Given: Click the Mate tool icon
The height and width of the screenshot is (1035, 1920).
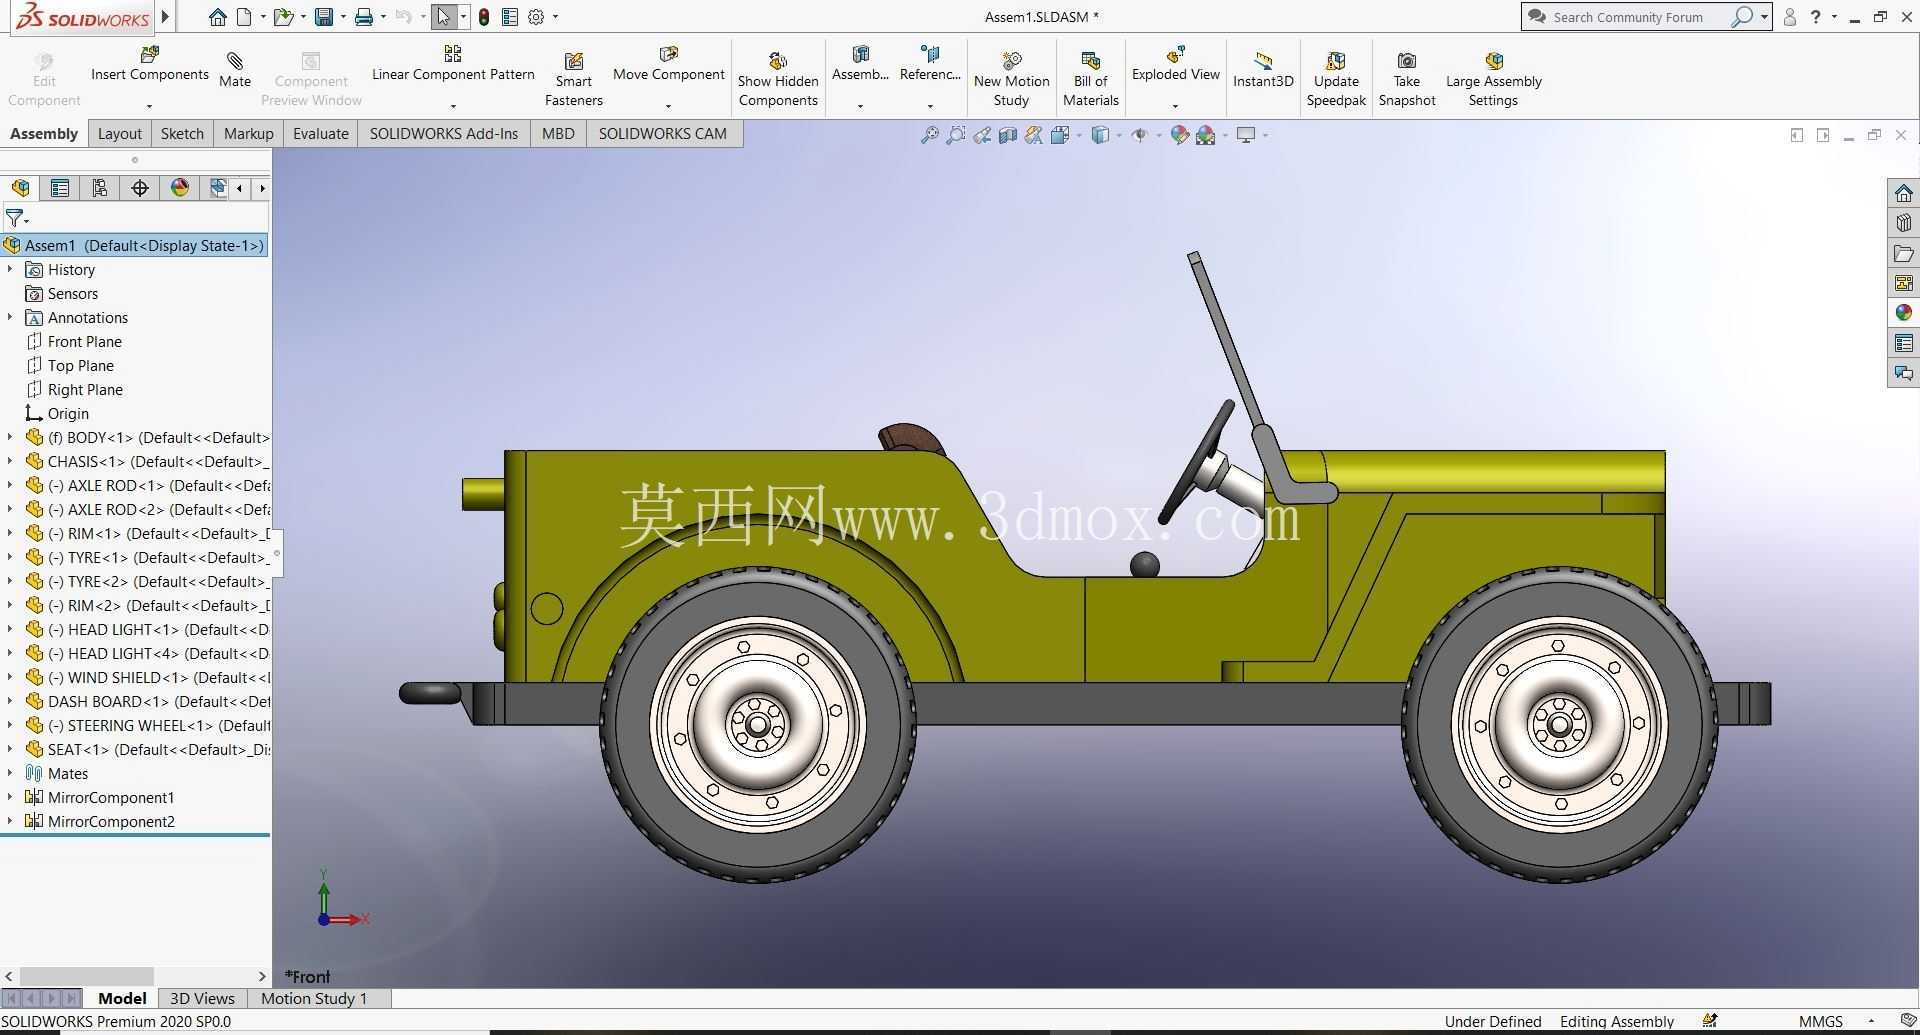Looking at the screenshot, I should click(x=235, y=62).
